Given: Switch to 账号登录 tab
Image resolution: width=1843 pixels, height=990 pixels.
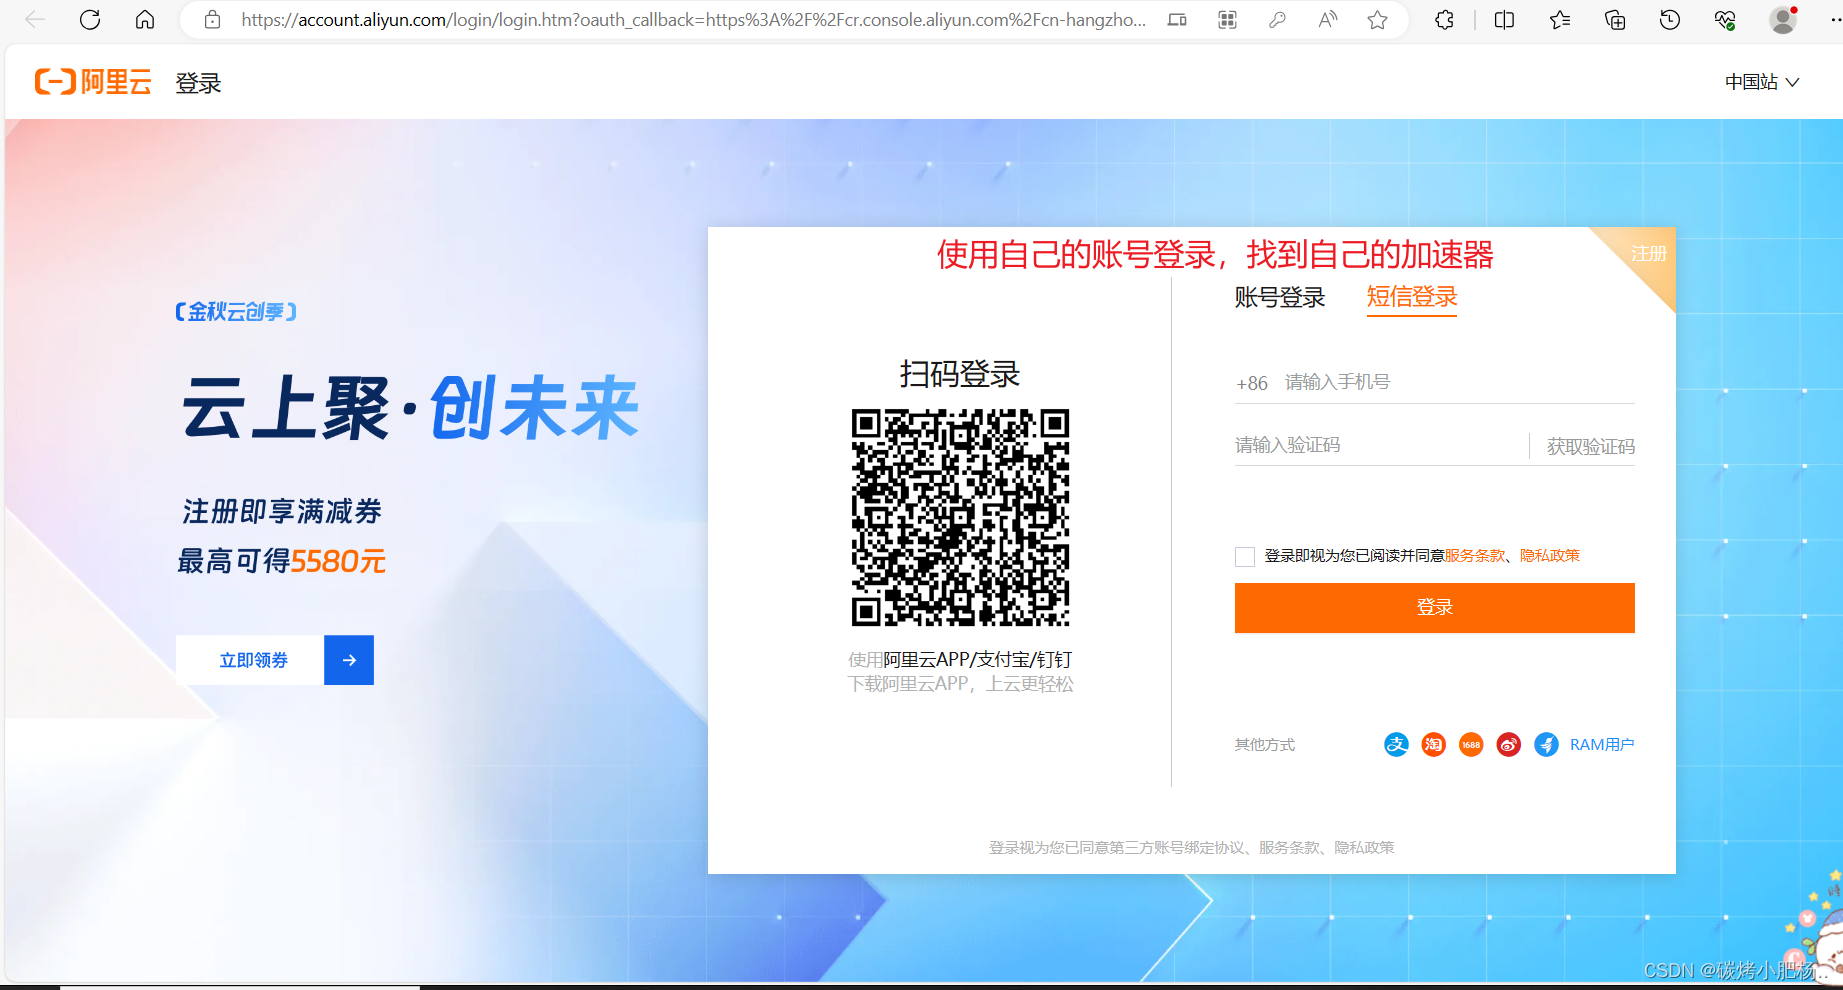Looking at the screenshot, I should click(x=1280, y=297).
